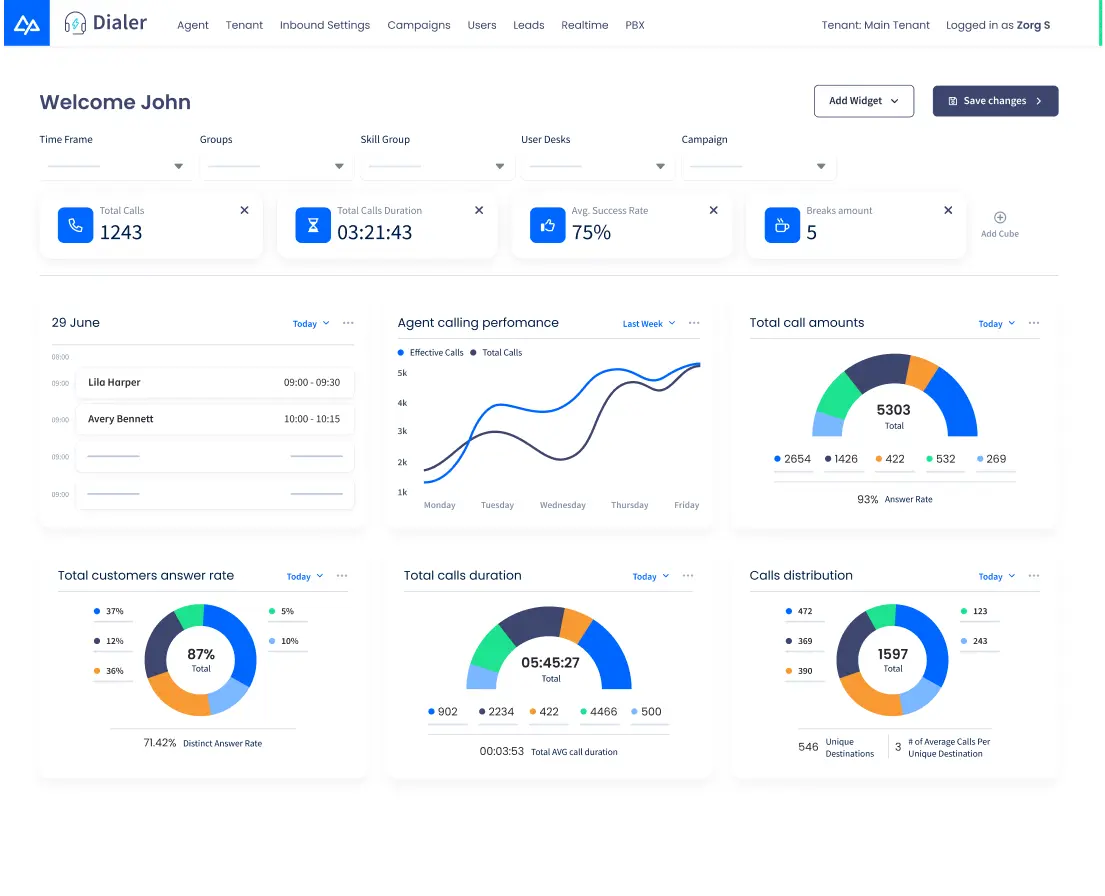Click the Dialer app logo
Viewport: 1105px width, 896px height.
[104, 22]
